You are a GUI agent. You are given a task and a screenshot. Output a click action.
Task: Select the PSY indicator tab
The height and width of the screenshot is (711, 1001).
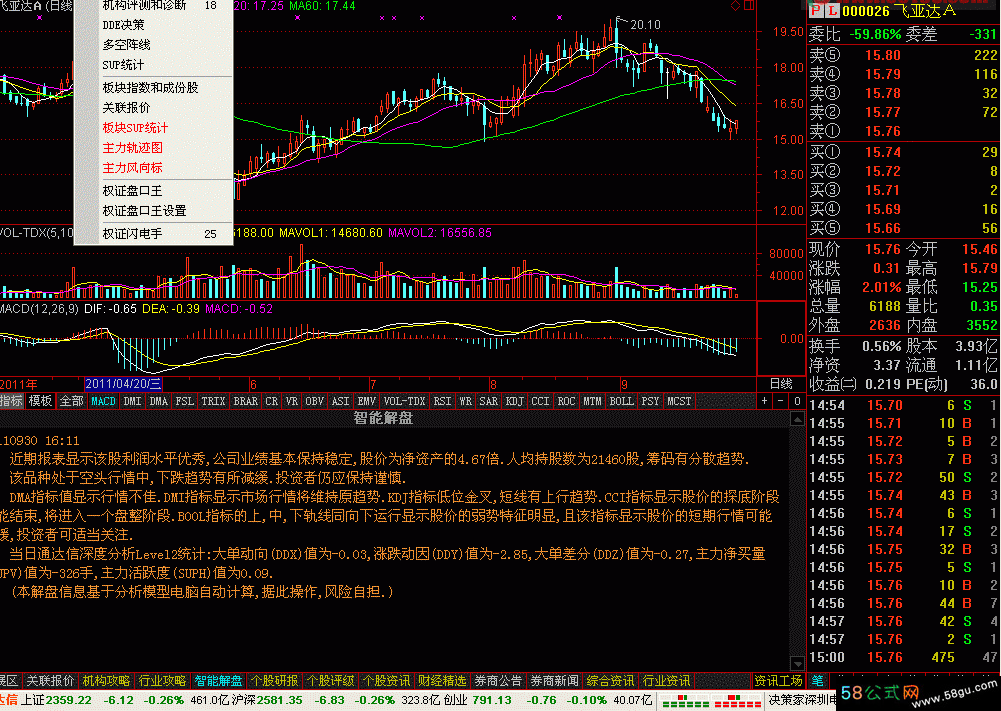[x=651, y=401]
